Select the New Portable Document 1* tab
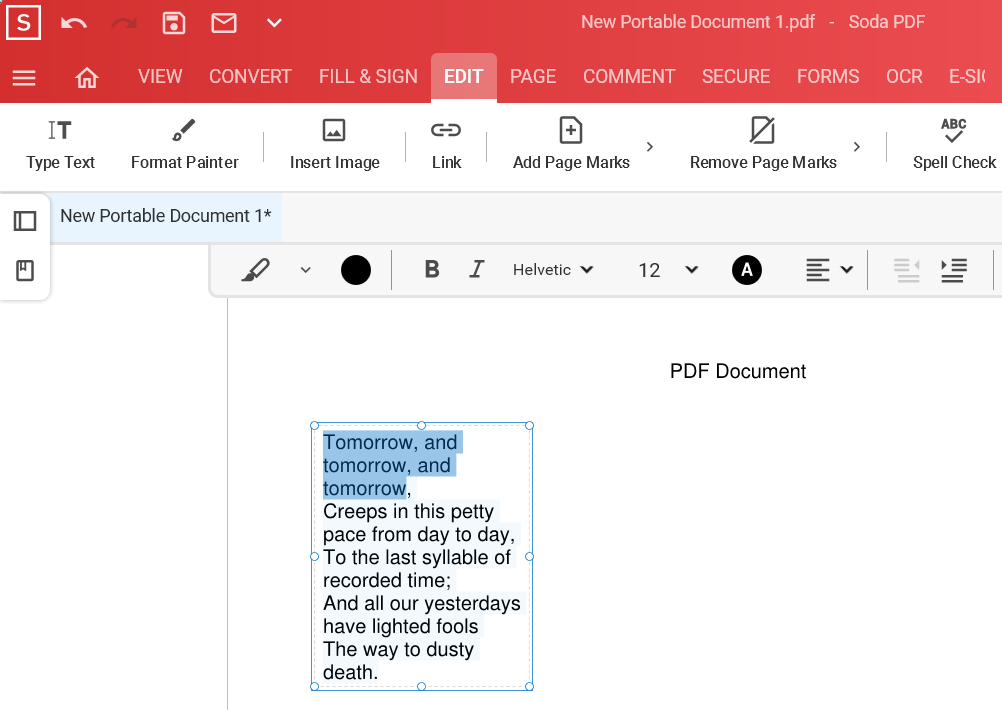 click(x=166, y=216)
